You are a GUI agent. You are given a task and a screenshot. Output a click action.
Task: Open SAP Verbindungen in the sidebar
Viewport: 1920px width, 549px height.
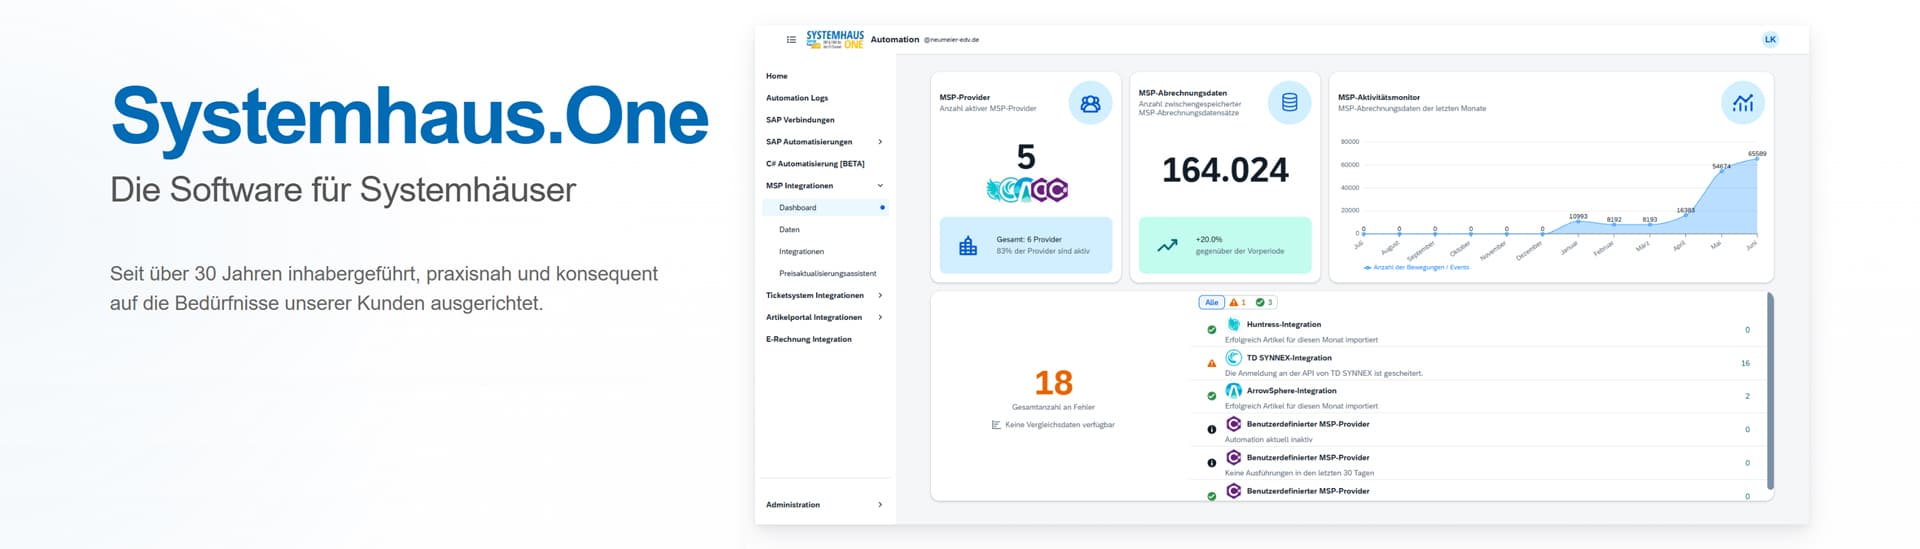coord(824,120)
